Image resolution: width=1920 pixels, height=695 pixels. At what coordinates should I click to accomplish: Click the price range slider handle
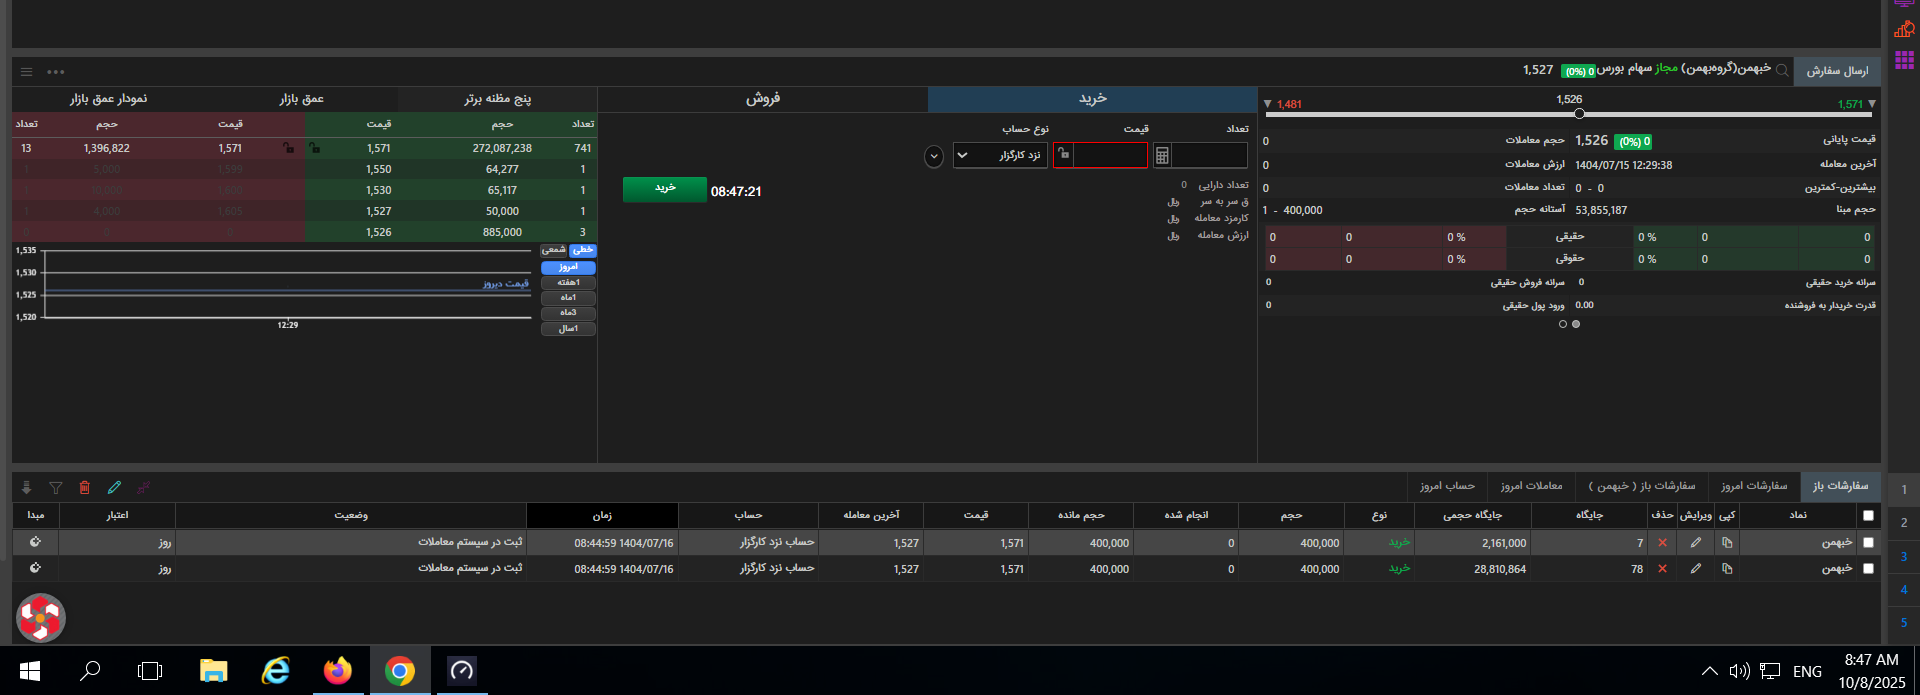pyautogui.click(x=1579, y=114)
